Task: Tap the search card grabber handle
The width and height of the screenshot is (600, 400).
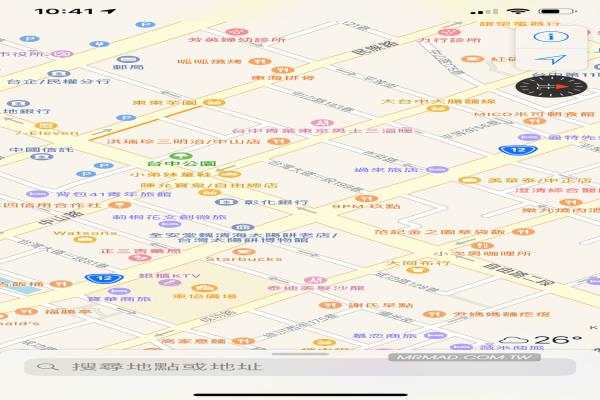Action: click(300, 353)
